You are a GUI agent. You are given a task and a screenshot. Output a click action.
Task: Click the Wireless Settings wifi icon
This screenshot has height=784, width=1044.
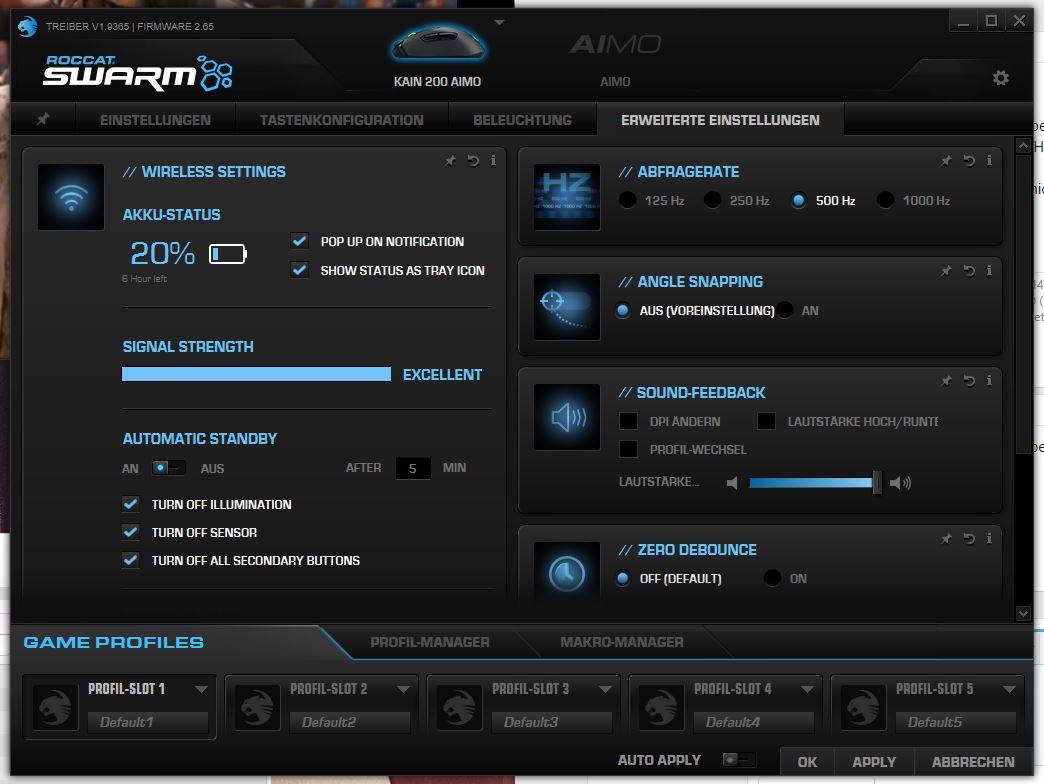point(70,196)
